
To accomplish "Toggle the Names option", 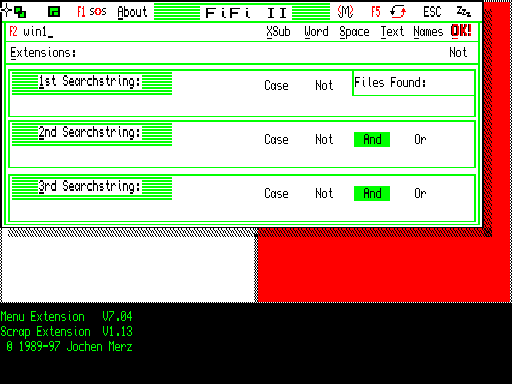I will (x=428, y=32).
